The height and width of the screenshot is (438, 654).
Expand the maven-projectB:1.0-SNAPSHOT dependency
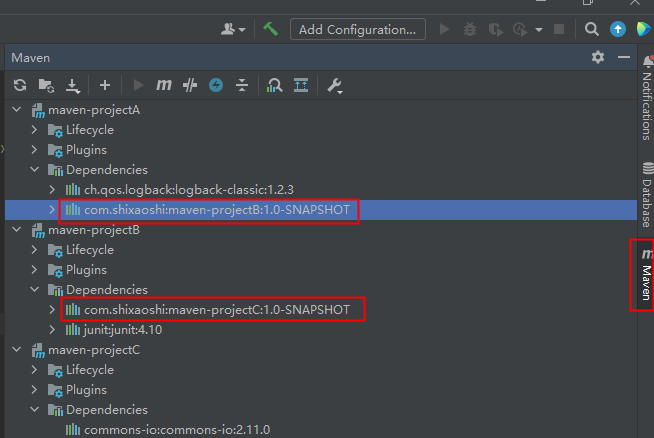coord(52,210)
